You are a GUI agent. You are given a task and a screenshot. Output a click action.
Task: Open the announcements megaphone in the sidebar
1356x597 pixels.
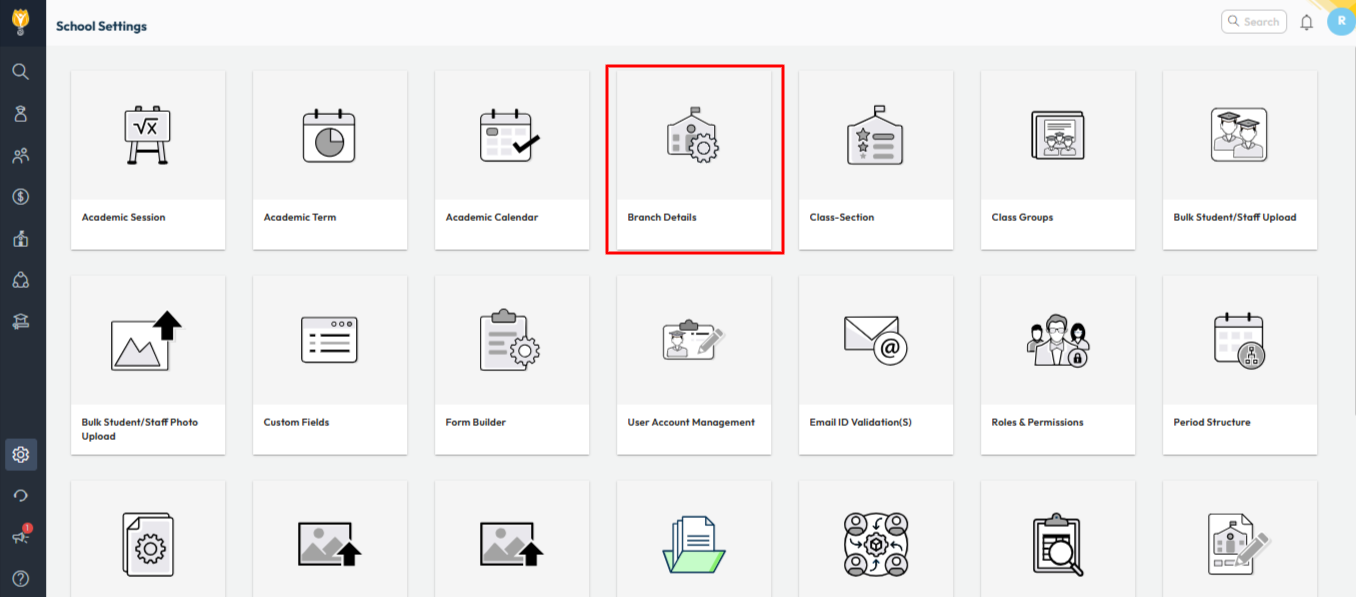[x=21, y=537]
